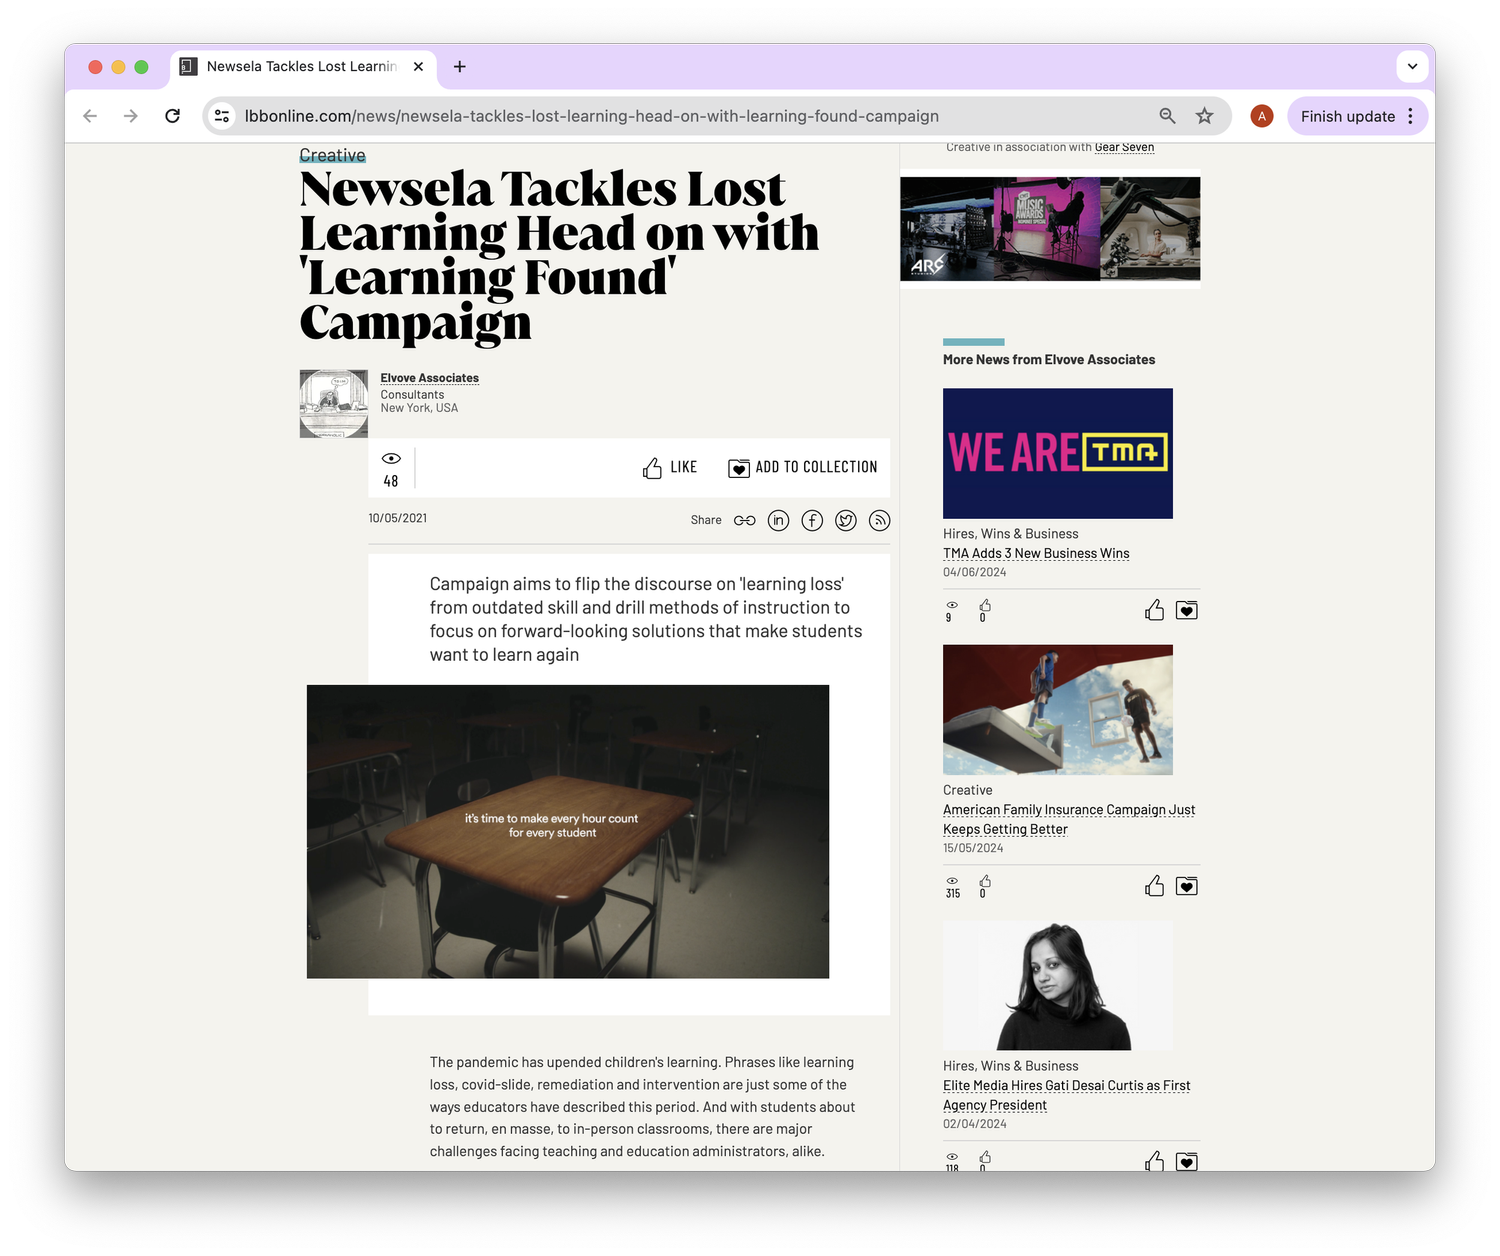Like the article with thumbs-up LIKE

pos(670,467)
